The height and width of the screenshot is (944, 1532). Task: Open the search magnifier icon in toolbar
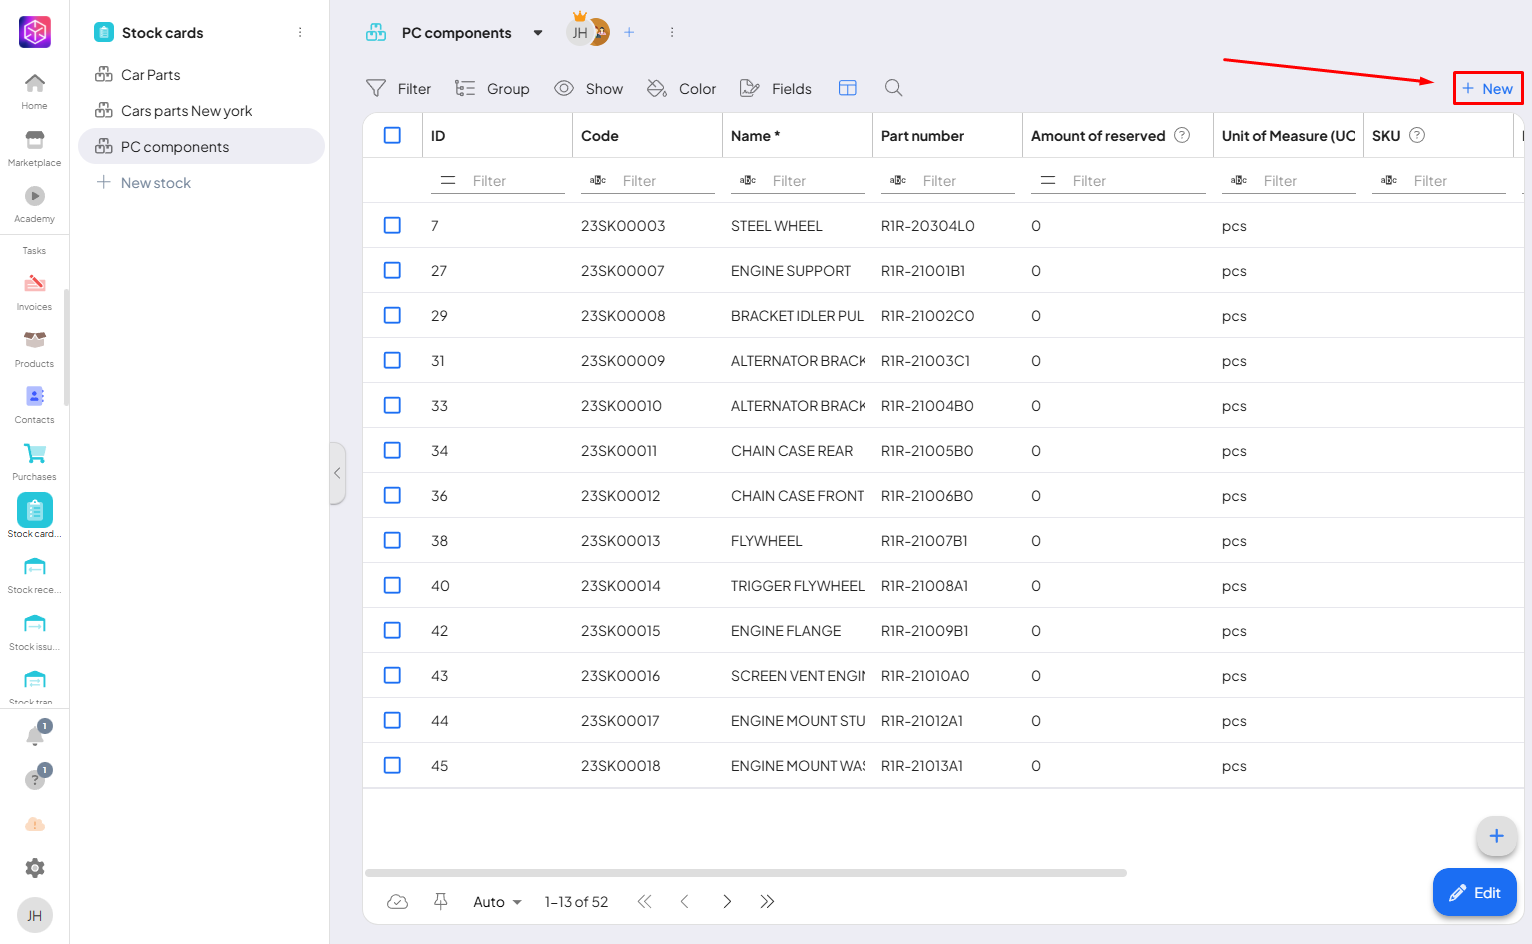[x=893, y=88]
